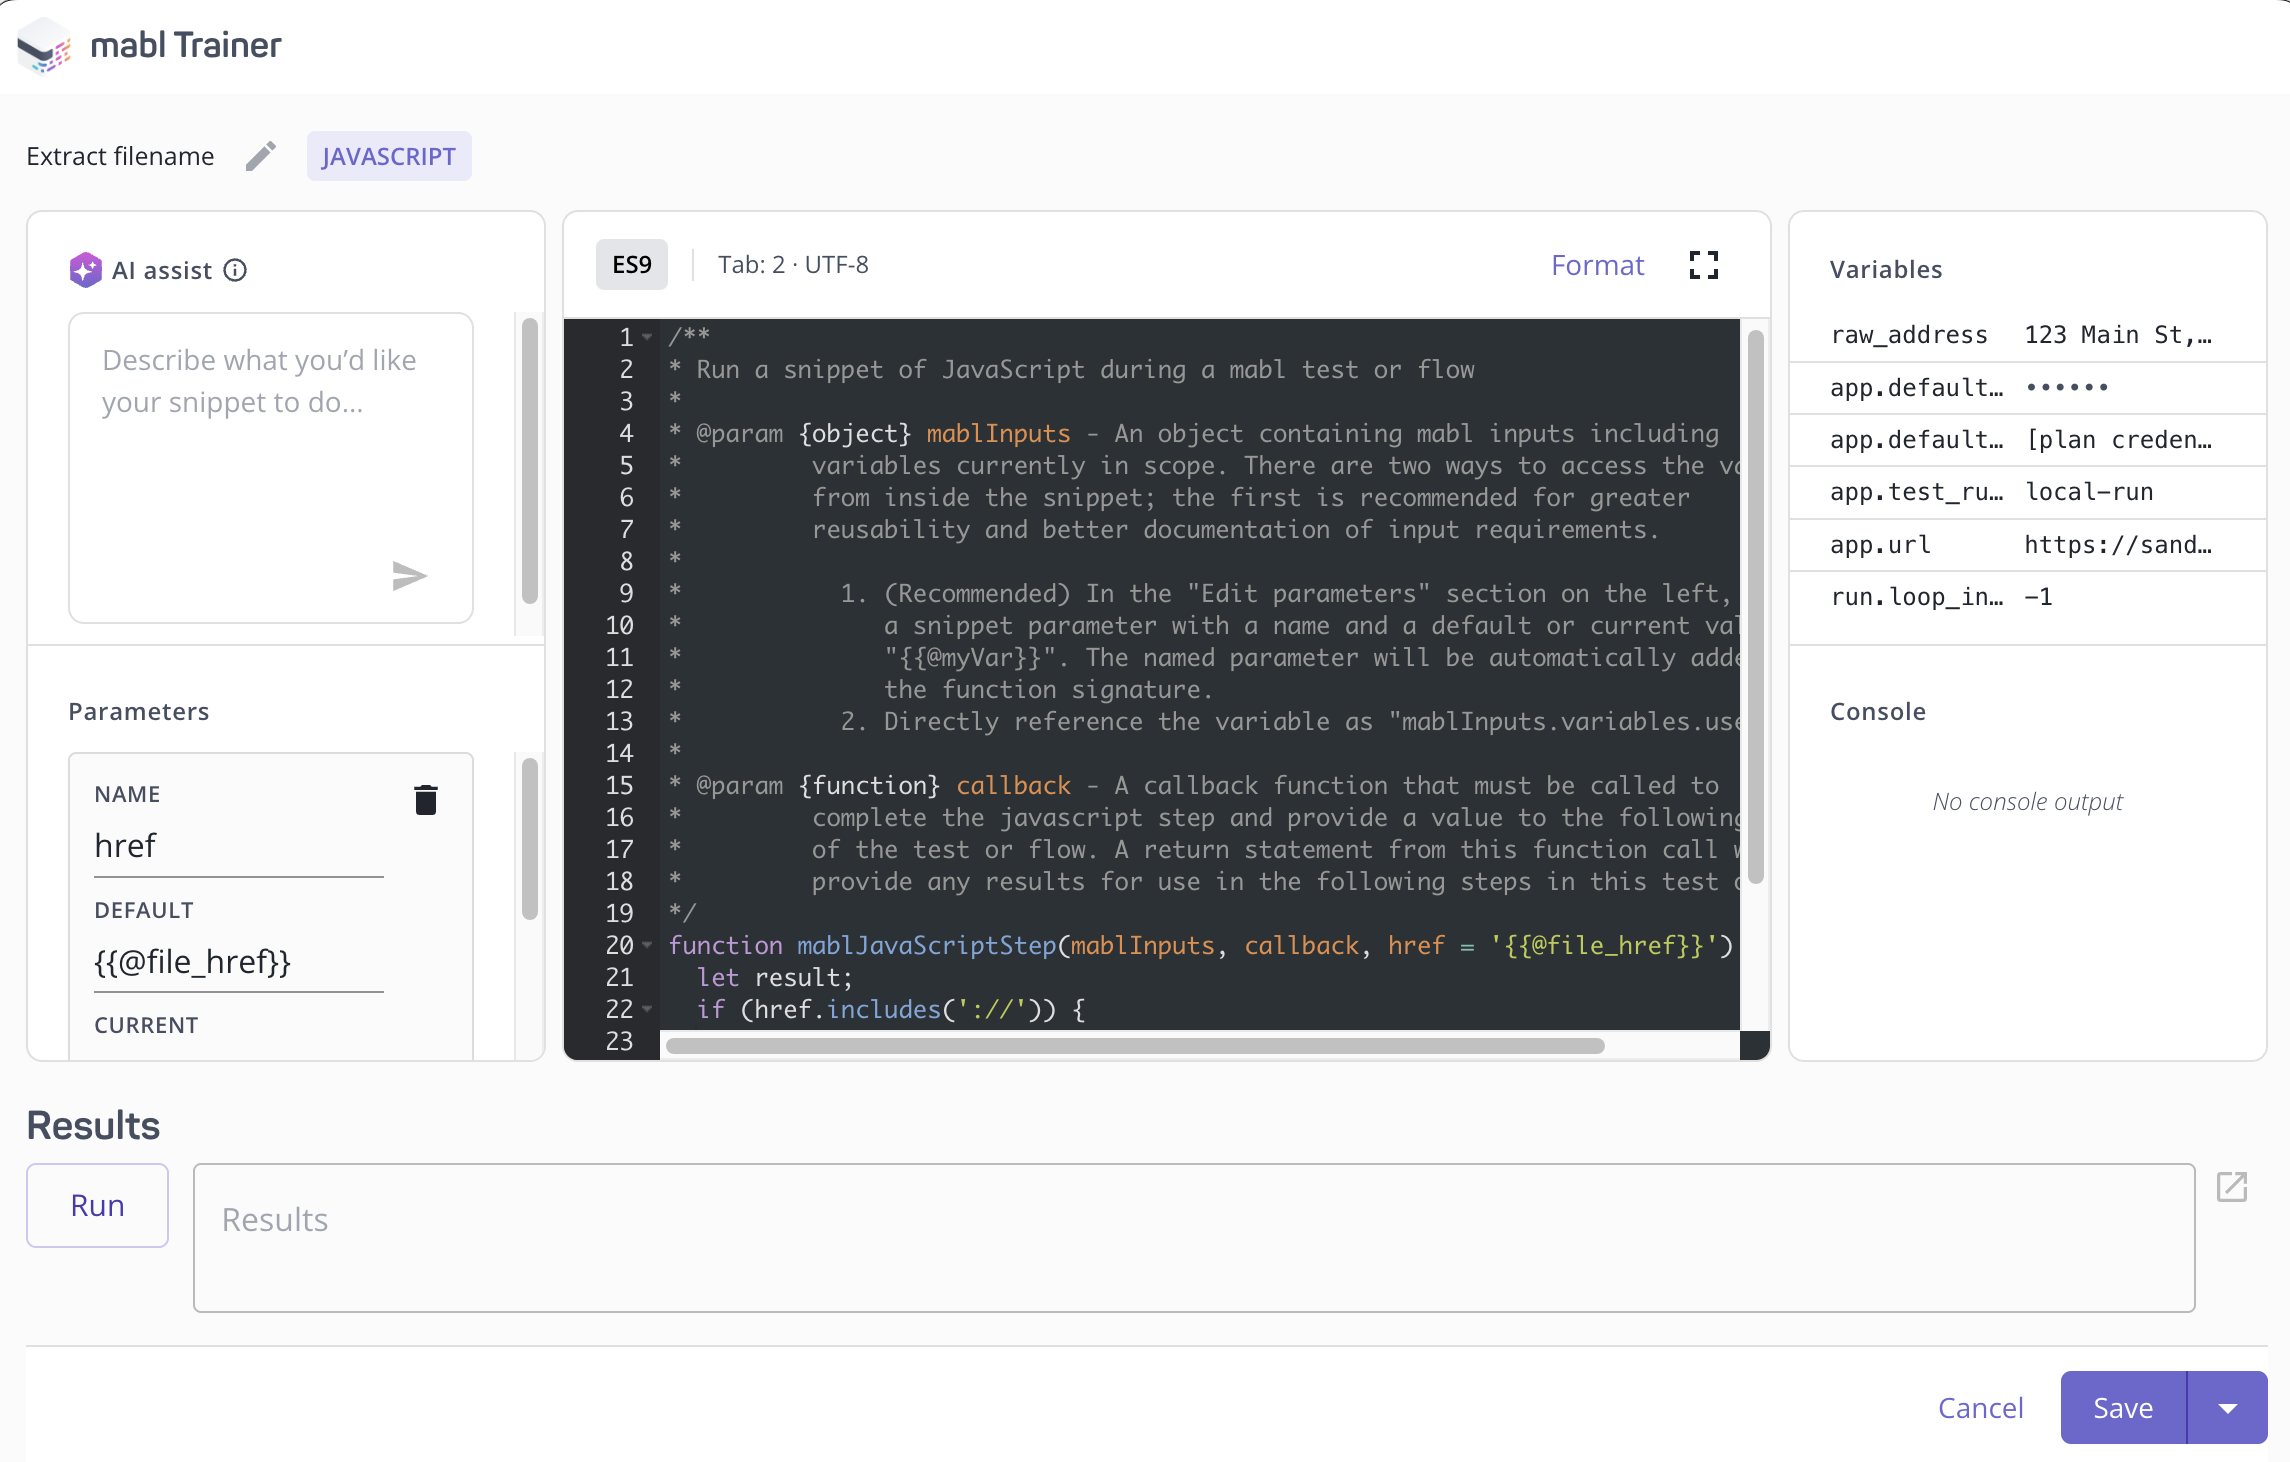The height and width of the screenshot is (1462, 2290).
Task: Click the mabl Trainer logo
Action: [x=44, y=45]
